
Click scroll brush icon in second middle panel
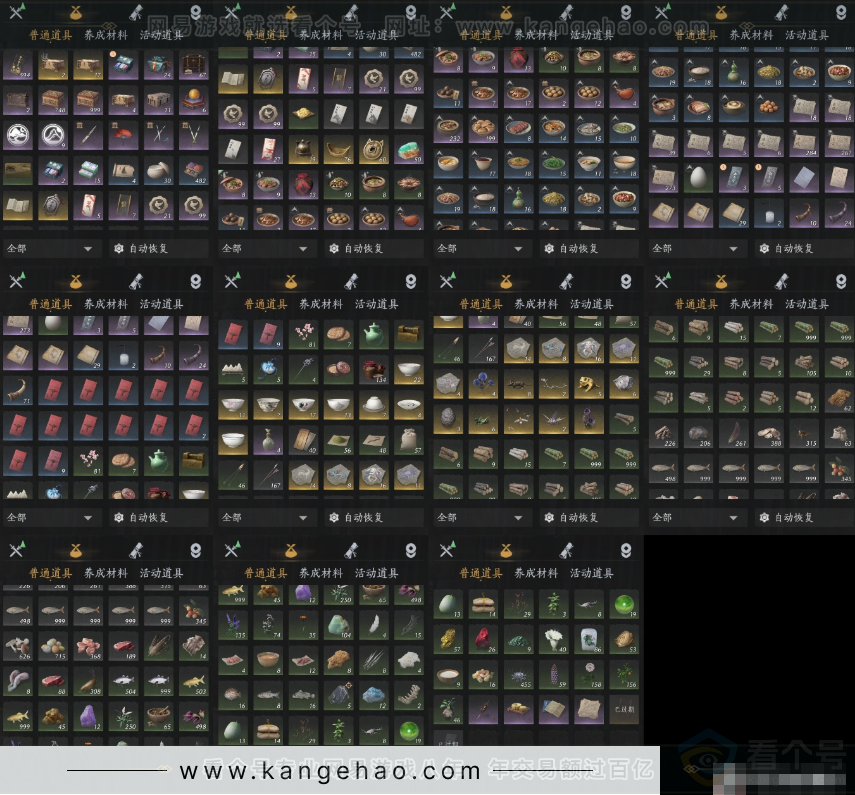coord(351,281)
